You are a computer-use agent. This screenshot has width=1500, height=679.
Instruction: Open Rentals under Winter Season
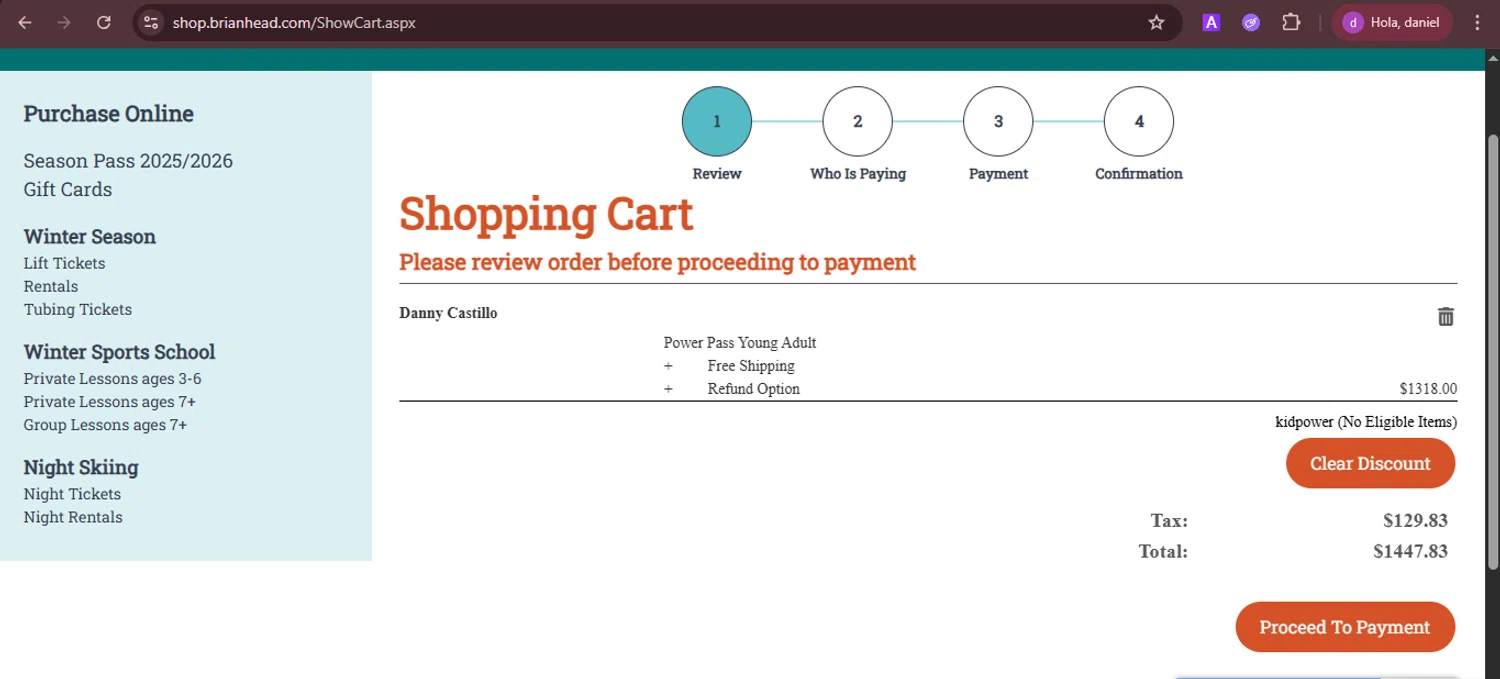click(51, 286)
